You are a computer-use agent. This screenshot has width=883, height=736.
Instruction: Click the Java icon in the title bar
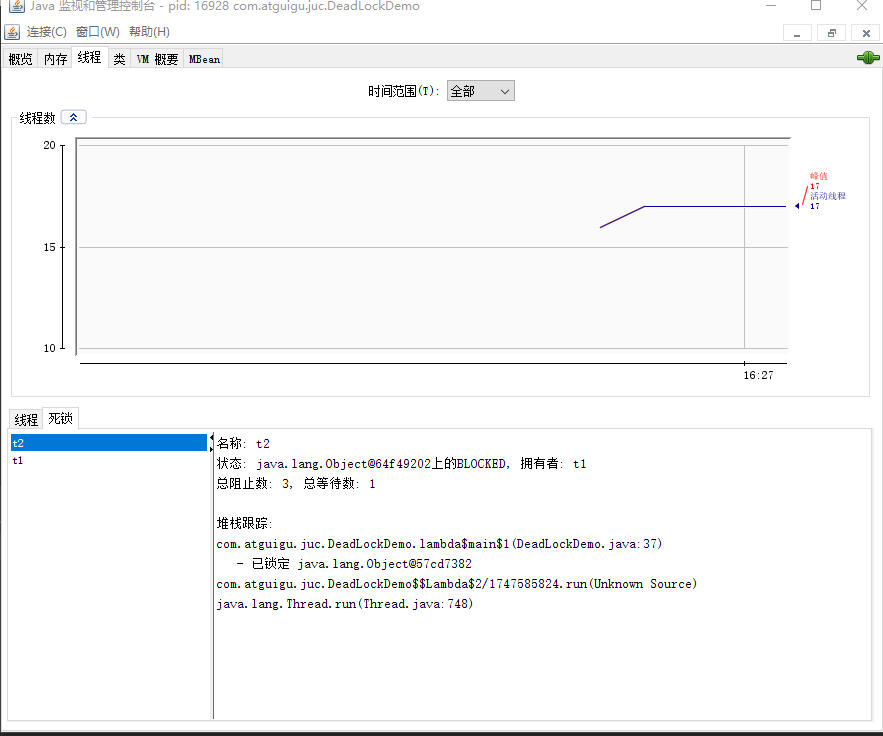17,6
